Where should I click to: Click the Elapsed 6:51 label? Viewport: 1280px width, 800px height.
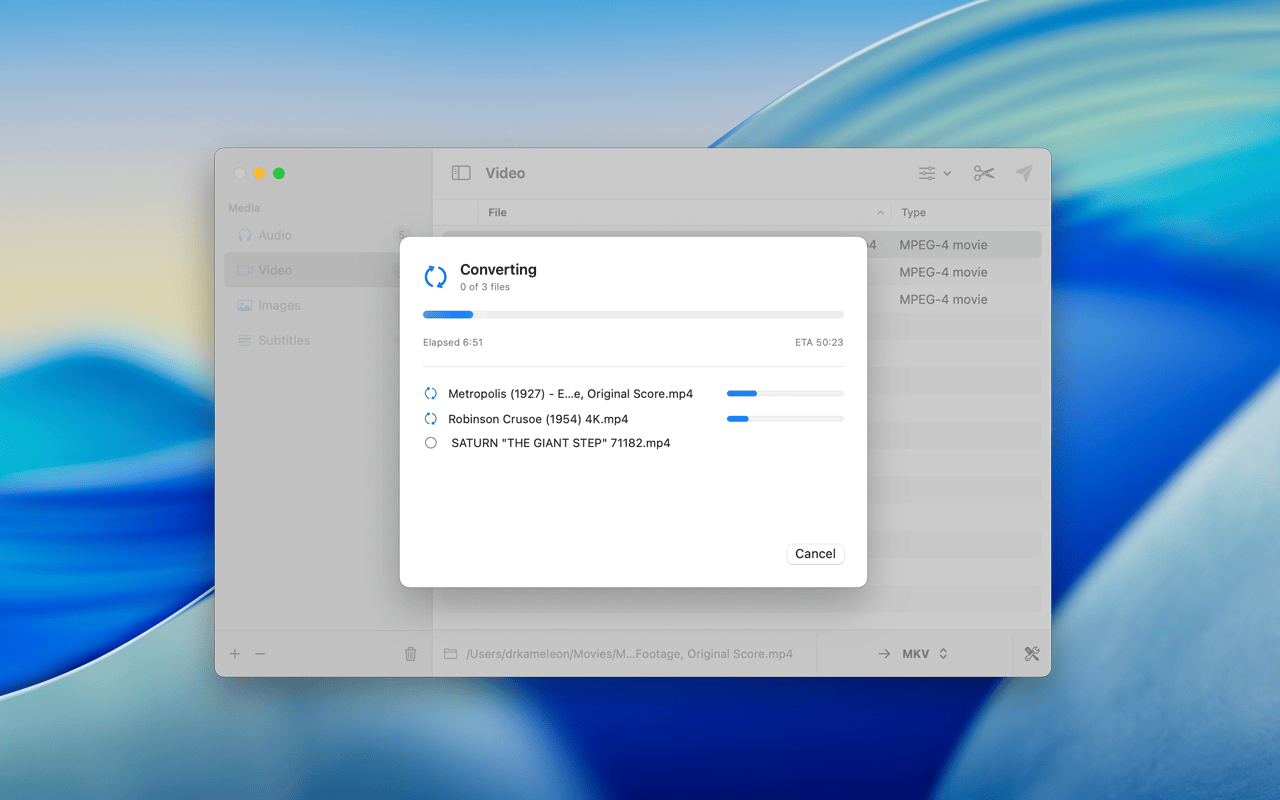[453, 342]
